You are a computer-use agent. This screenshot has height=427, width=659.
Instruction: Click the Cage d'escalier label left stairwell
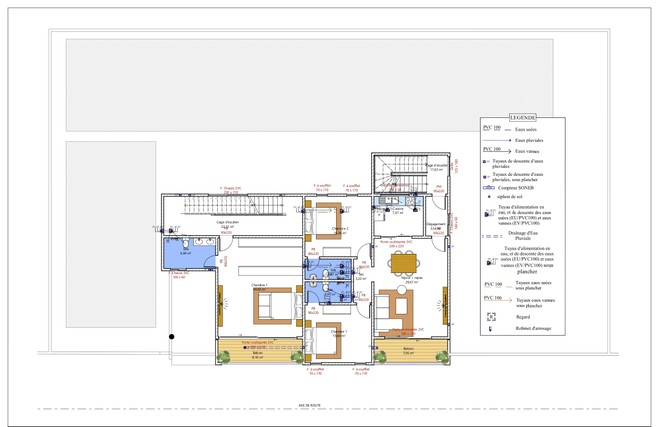pyautogui.click(x=227, y=222)
